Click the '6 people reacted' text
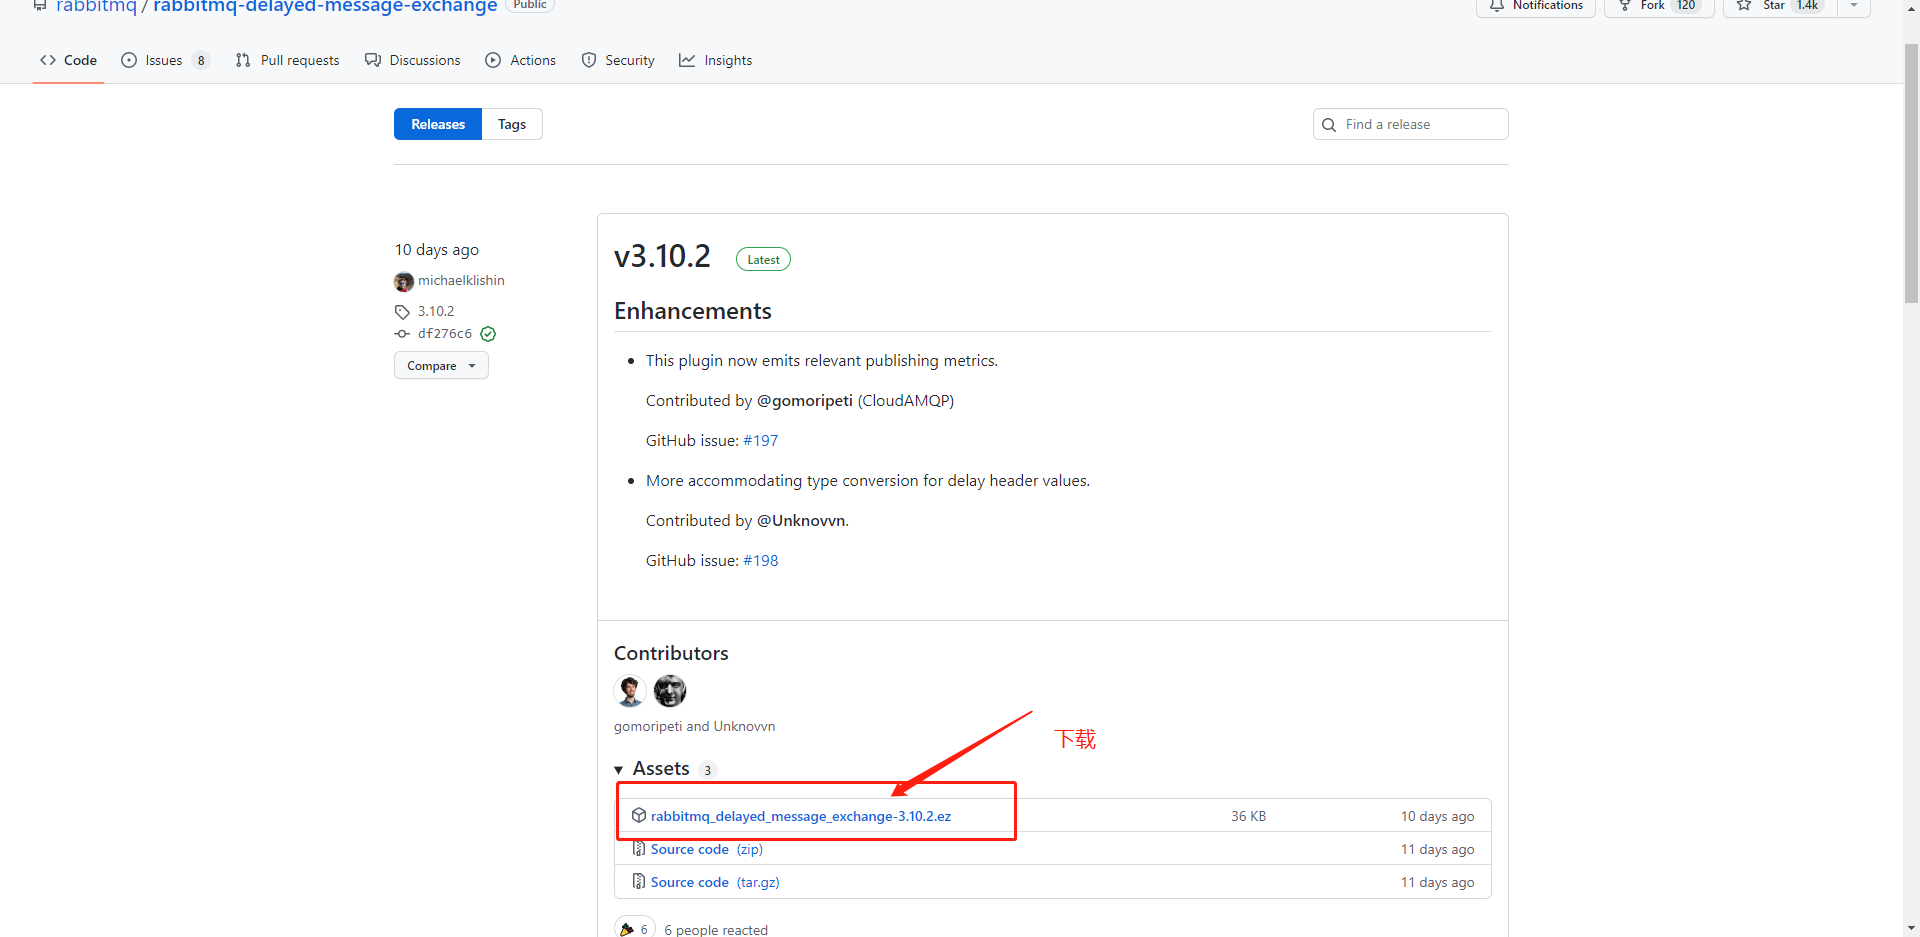The height and width of the screenshot is (937, 1920). pyautogui.click(x=716, y=930)
